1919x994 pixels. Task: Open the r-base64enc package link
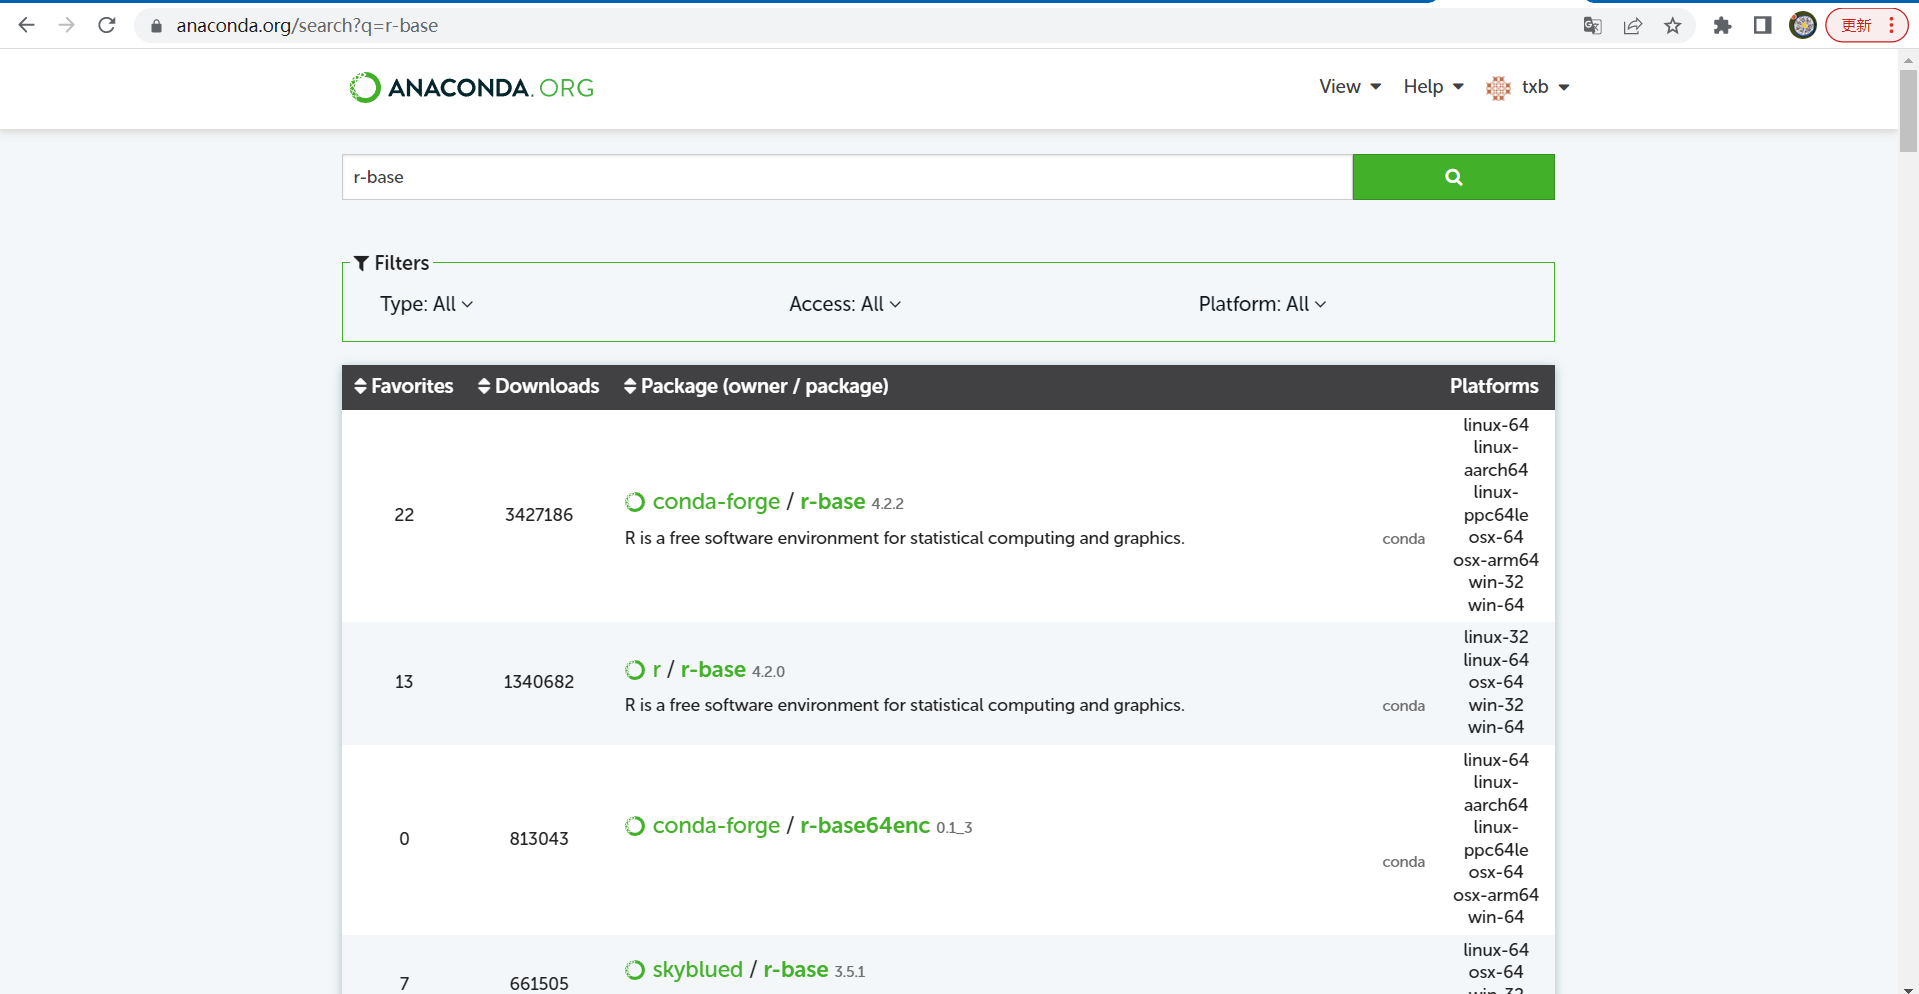pyautogui.click(x=864, y=826)
